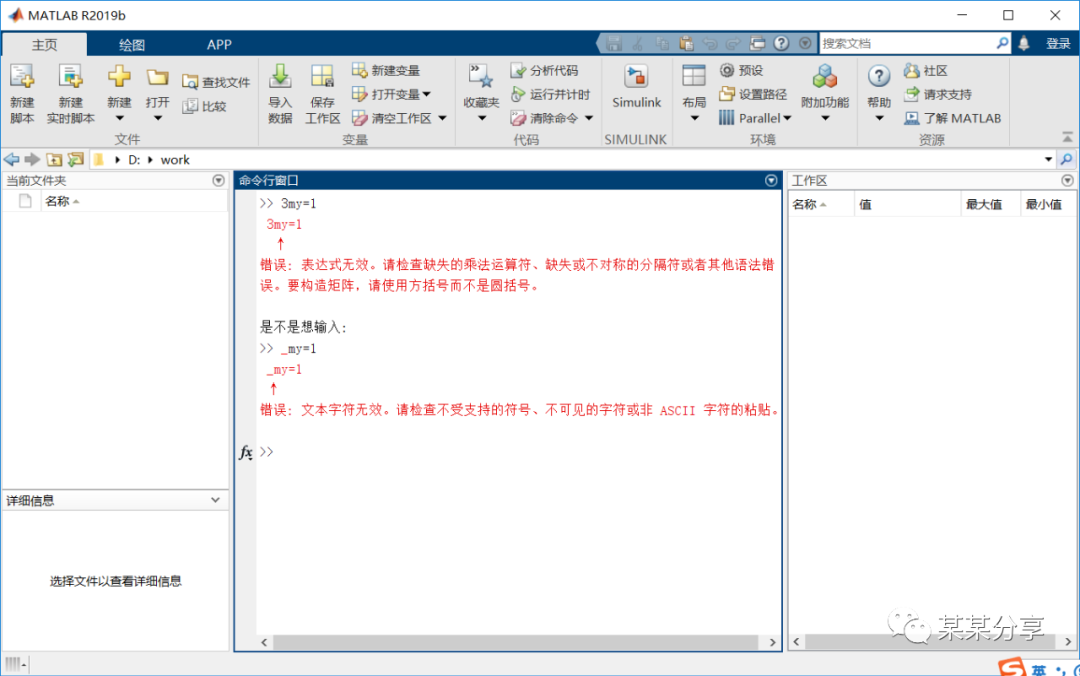Image resolution: width=1080 pixels, height=676 pixels.
Task: Click the browse-for-folder icon
Action: tap(75, 159)
